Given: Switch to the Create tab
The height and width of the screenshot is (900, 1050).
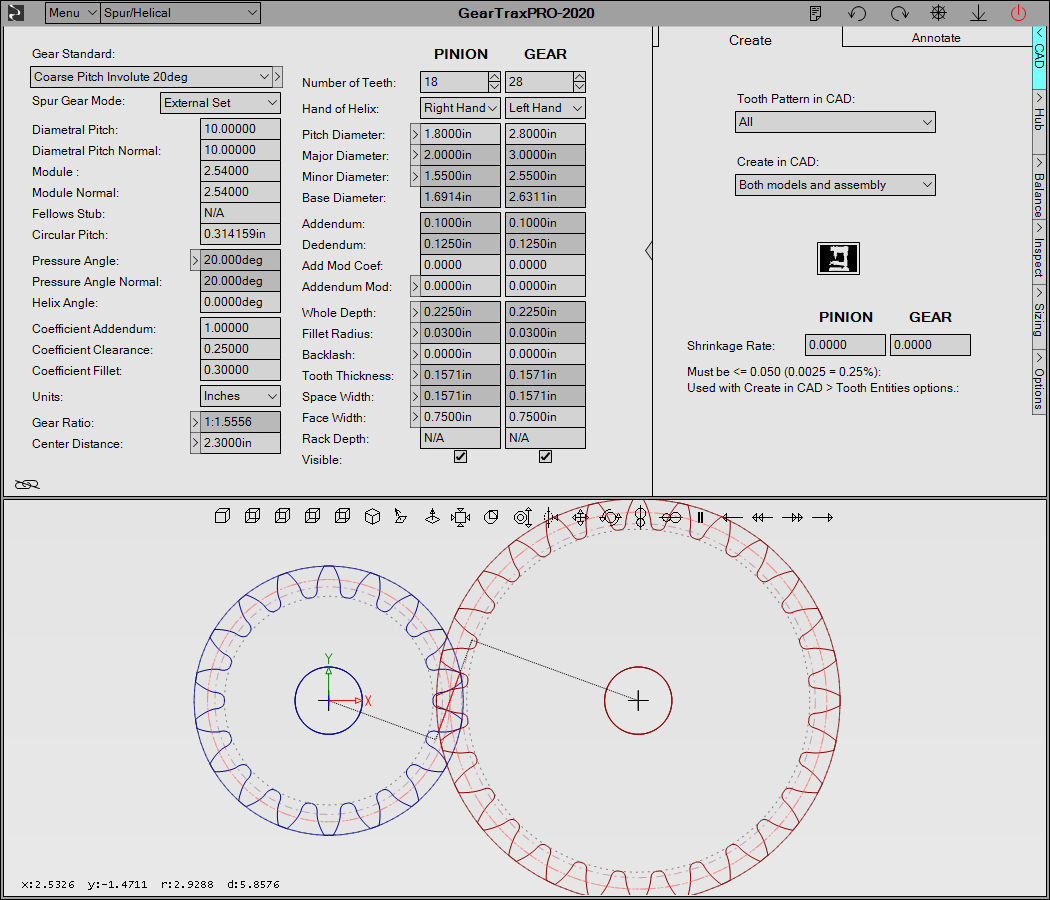Looking at the screenshot, I should [x=750, y=40].
